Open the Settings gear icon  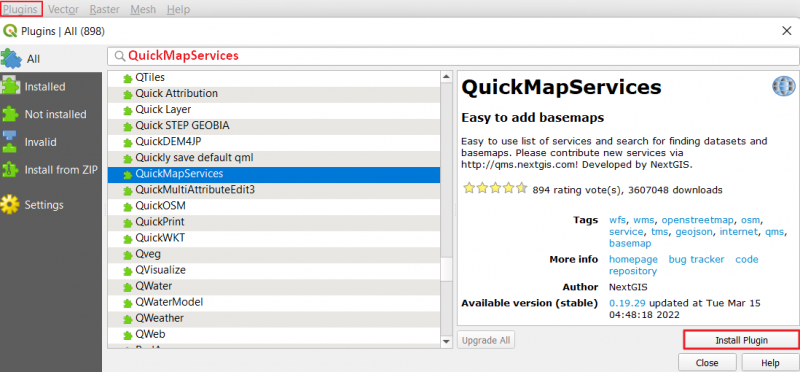coord(10,205)
